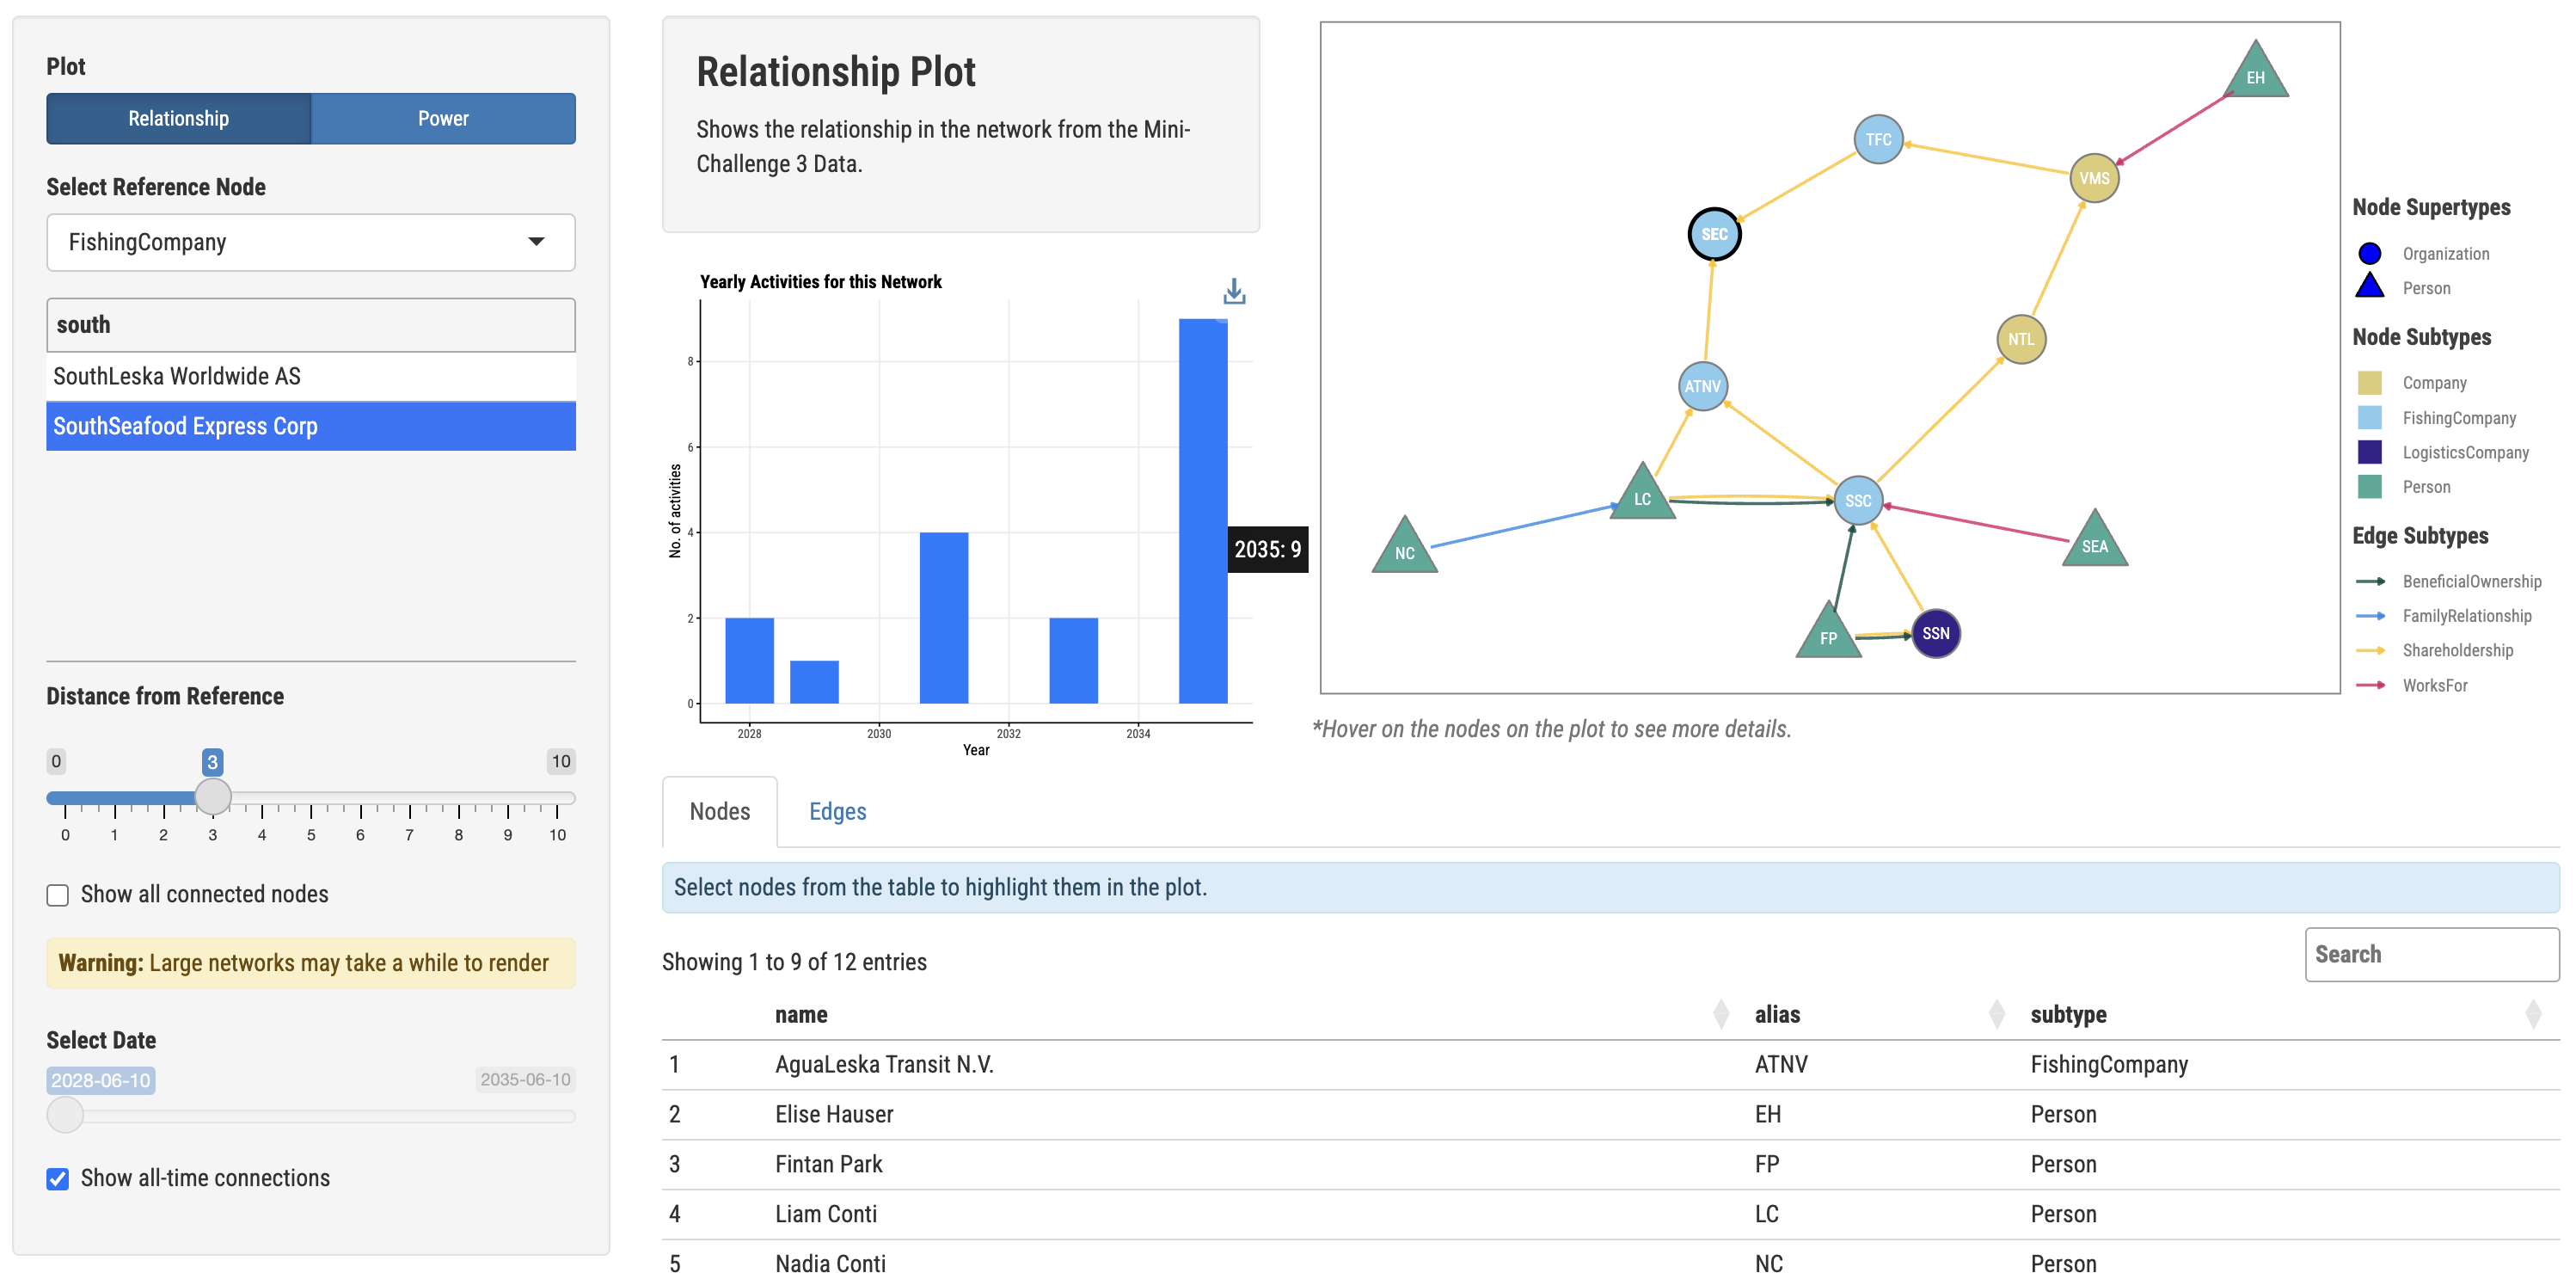The image size is (2576, 1273).
Task: Click the Distance from Reference slider handle
Action: coord(212,797)
